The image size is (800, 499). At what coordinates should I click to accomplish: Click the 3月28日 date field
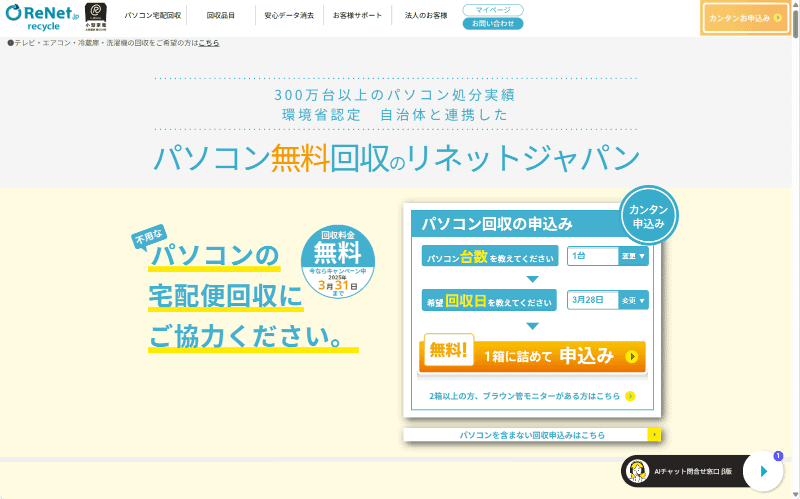[x=593, y=301]
